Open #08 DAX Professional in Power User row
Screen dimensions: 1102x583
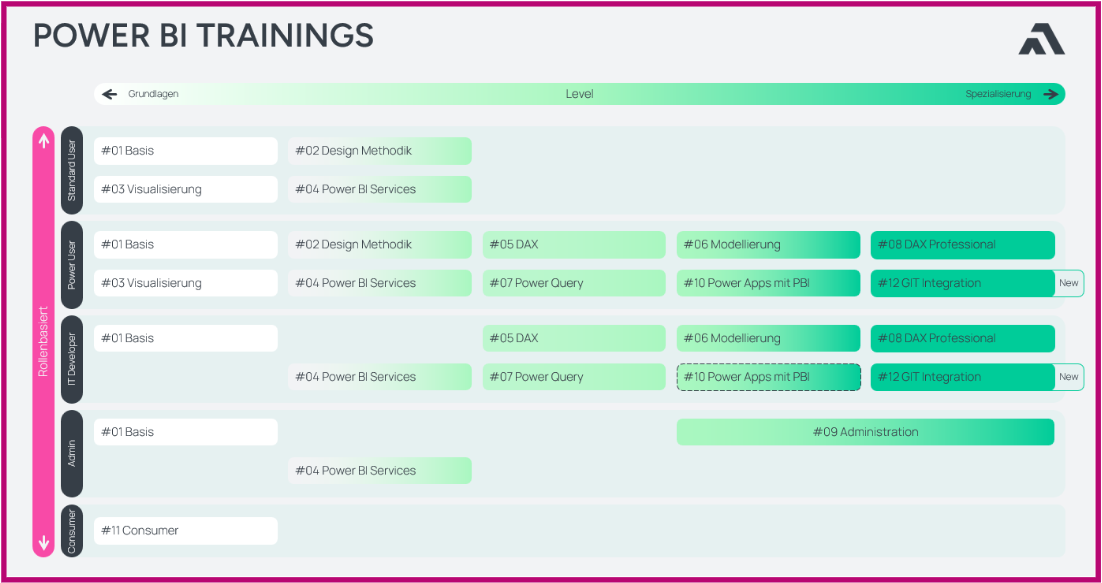click(962, 244)
